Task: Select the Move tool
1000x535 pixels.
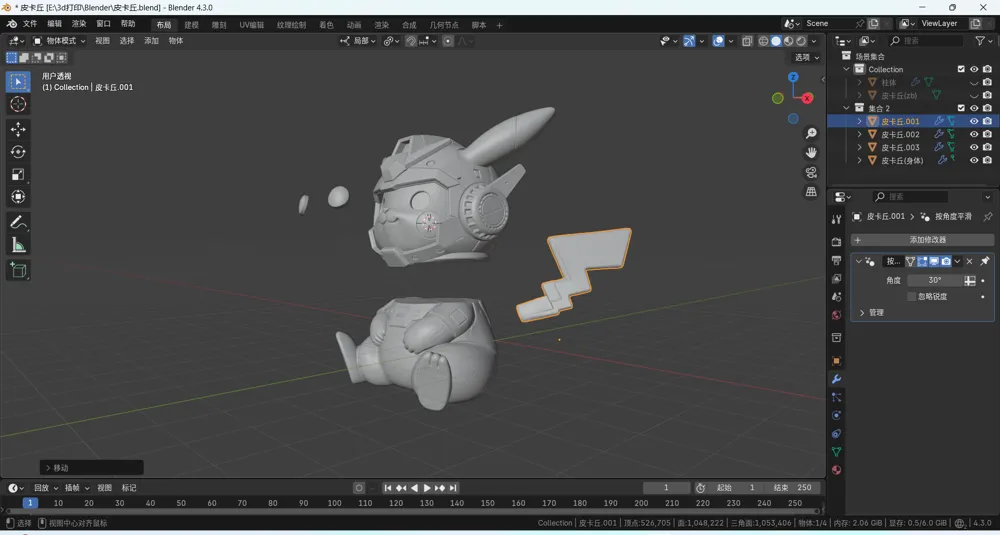Action: [x=18, y=129]
